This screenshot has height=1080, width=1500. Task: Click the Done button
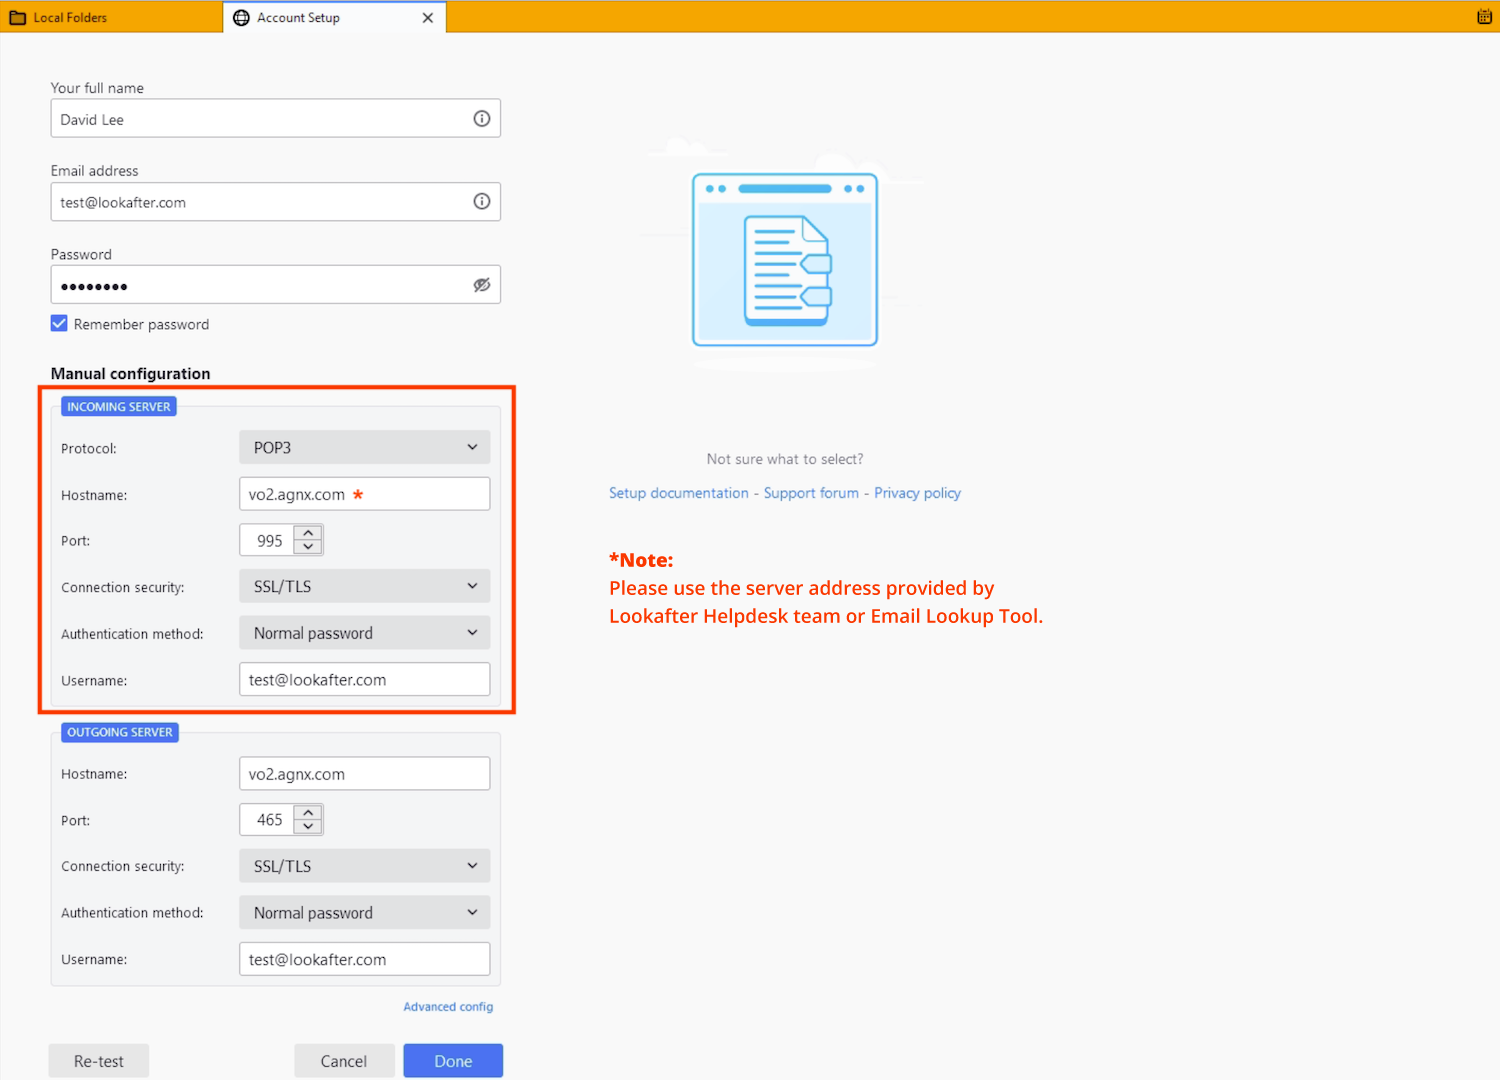pyautogui.click(x=453, y=1061)
